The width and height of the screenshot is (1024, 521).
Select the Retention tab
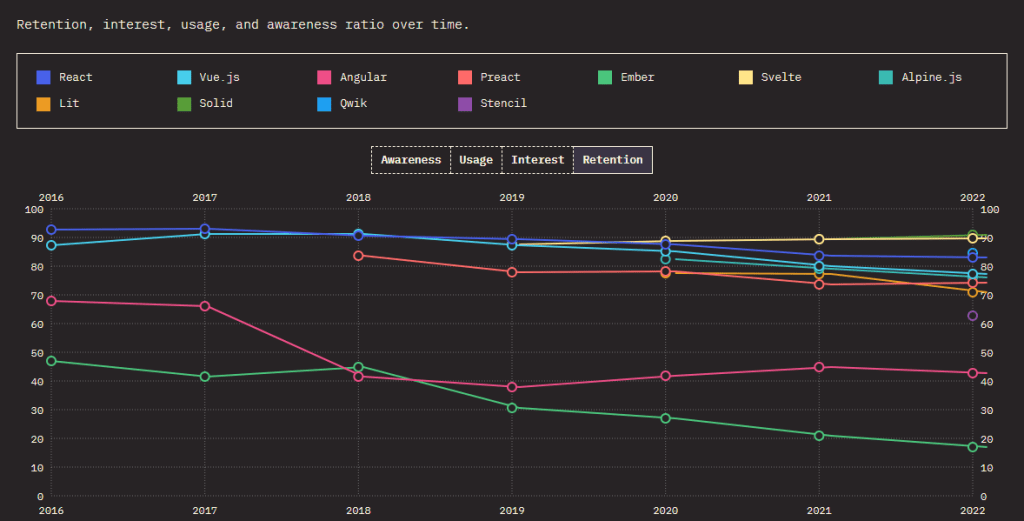point(613,160)
